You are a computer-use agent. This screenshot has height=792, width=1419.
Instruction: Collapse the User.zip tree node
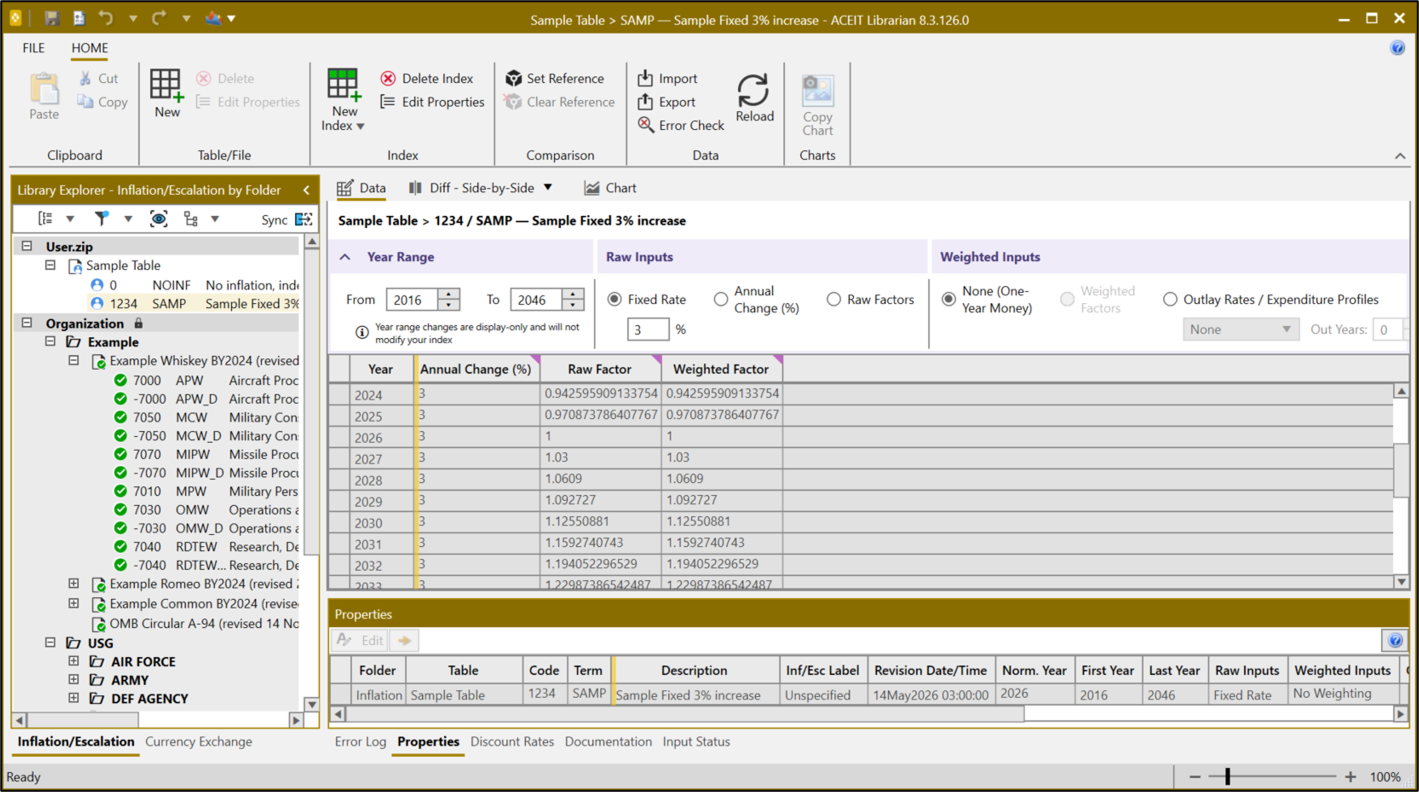pos(27,246)
